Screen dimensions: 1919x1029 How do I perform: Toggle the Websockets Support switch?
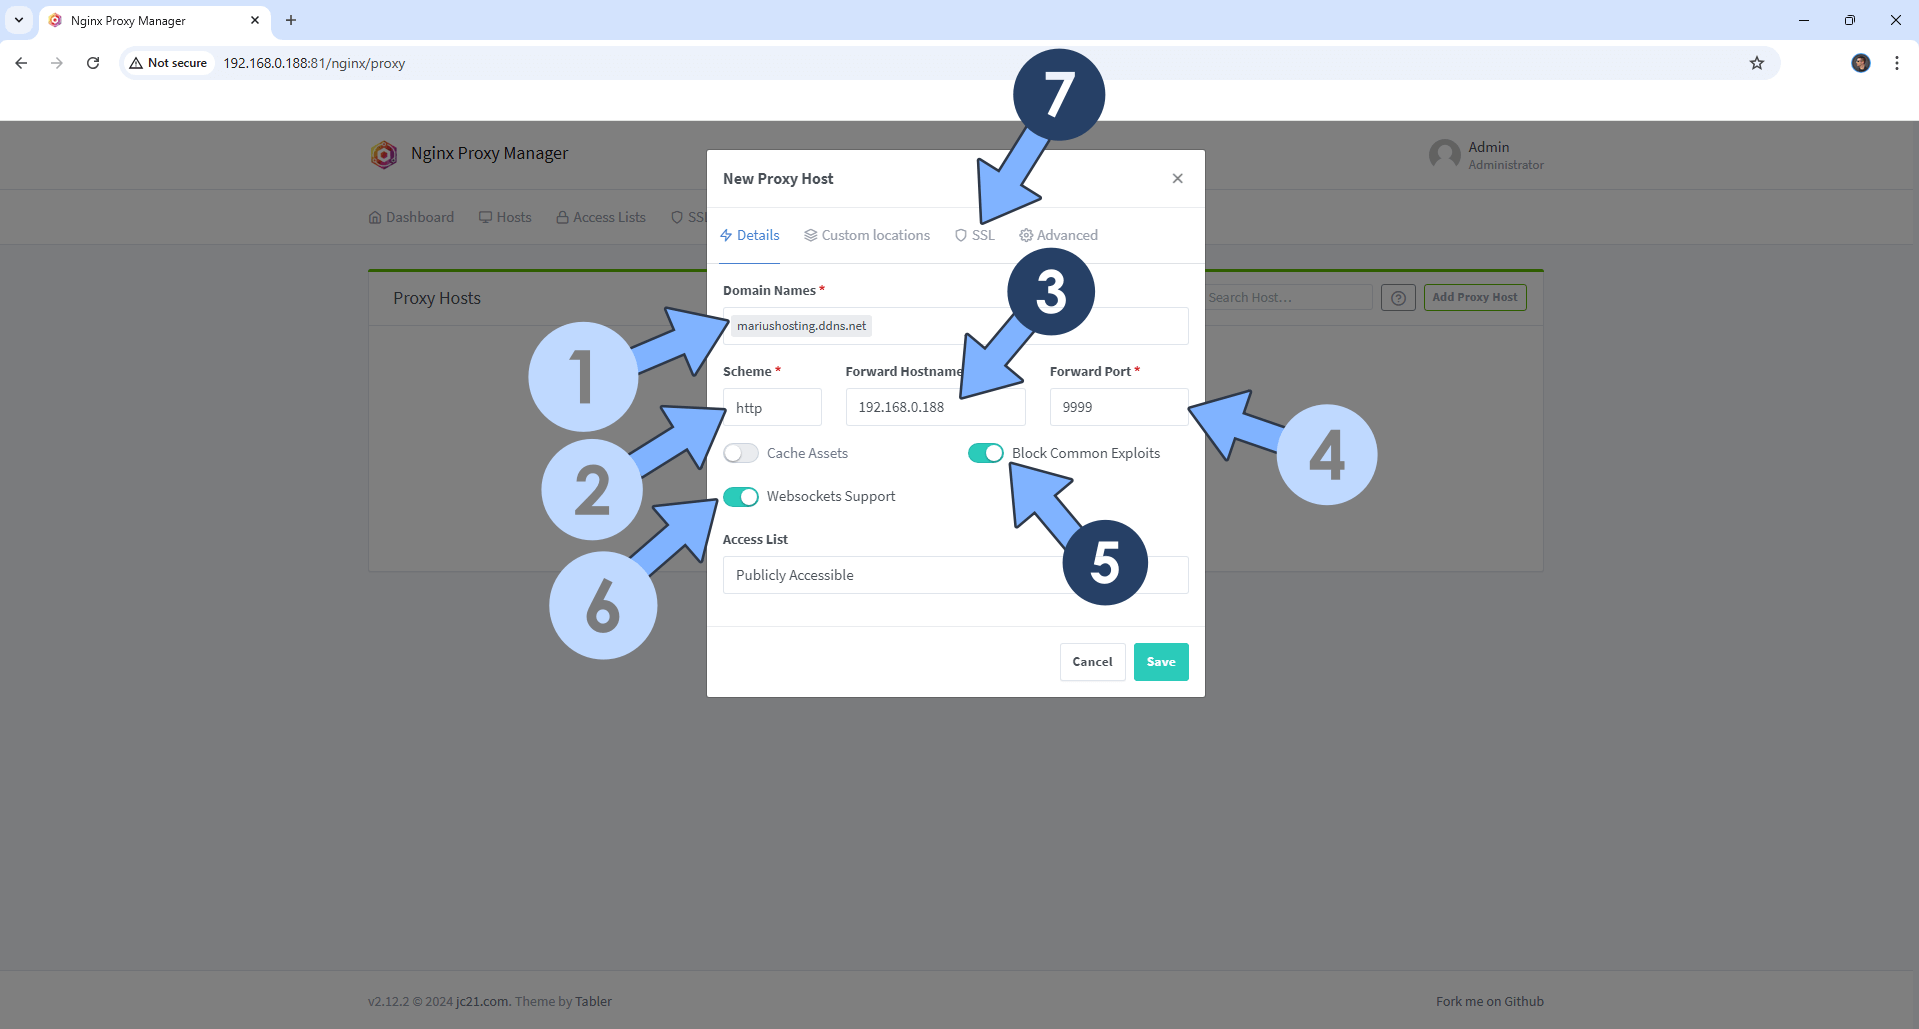click(x=741, y=496)
